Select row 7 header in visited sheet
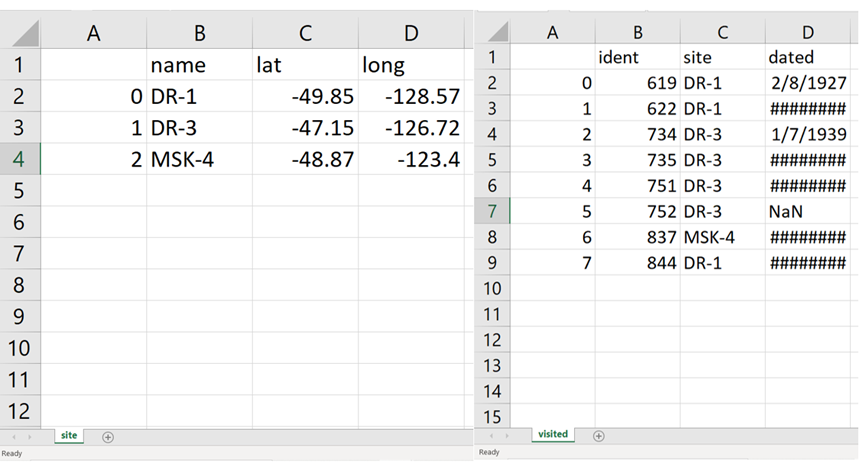 (492, 211)
